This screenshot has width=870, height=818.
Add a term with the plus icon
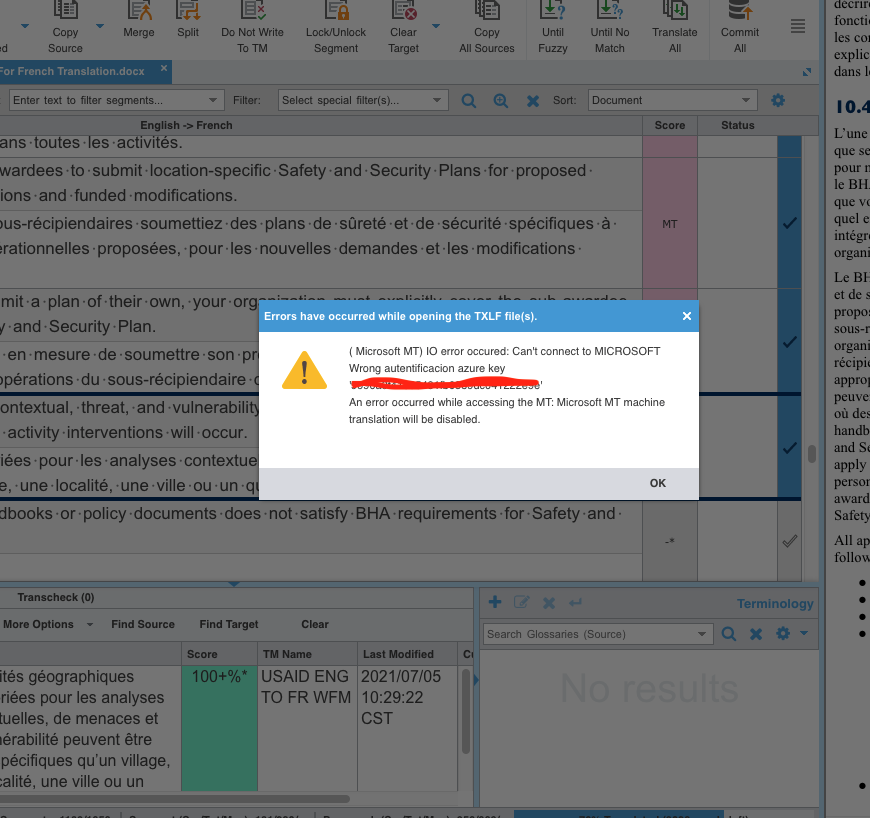495,602
